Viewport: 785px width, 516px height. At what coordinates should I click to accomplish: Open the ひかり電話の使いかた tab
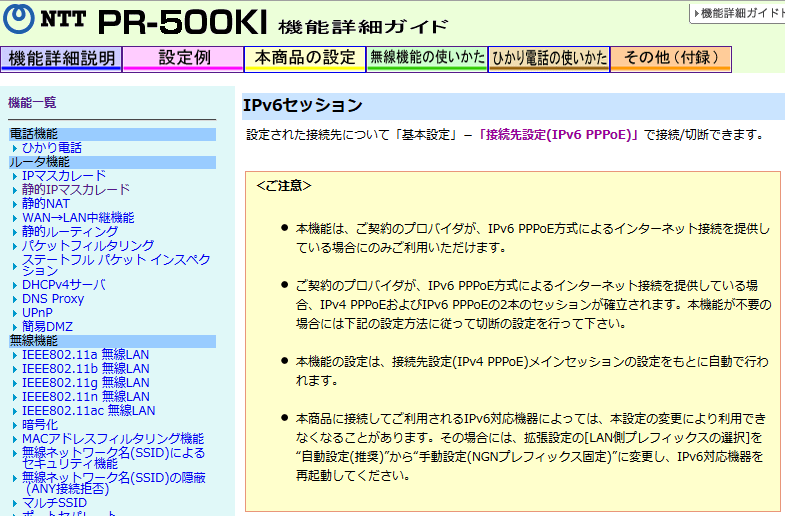pyautogui.click(x=549, y=59)
